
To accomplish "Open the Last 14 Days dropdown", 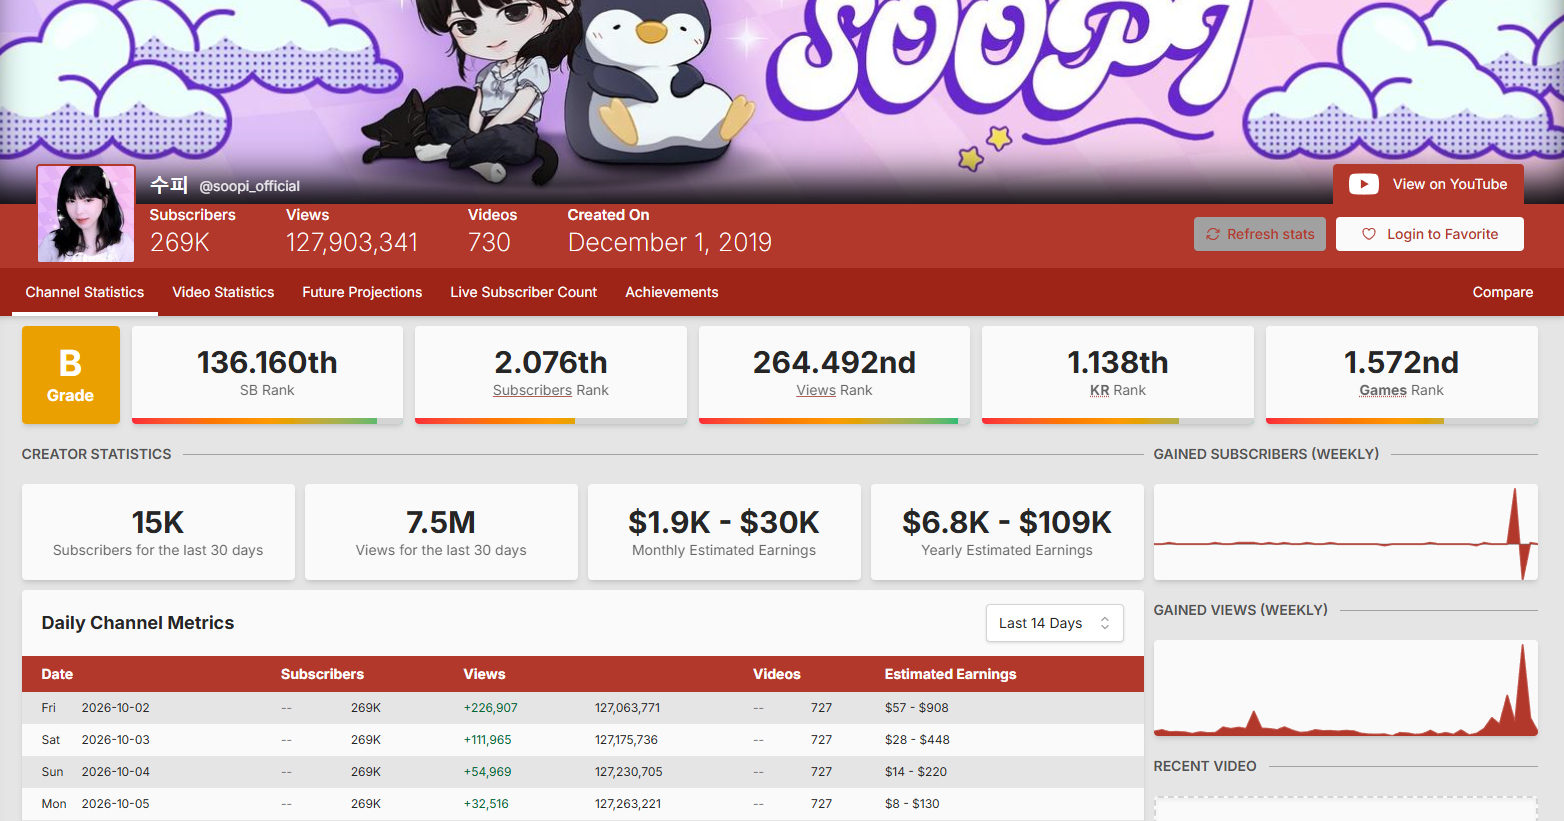I will (x=1054, y=623).
